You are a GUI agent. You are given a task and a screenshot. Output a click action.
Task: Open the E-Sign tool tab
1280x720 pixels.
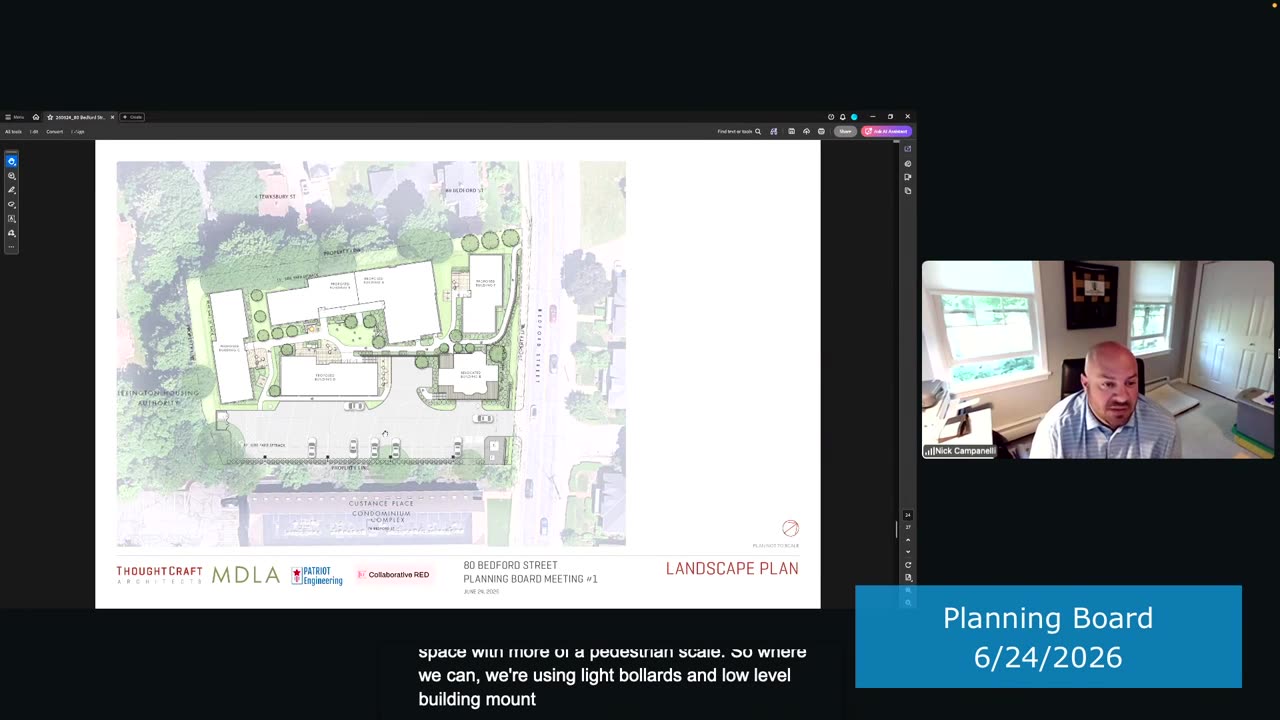click(77, 132)
